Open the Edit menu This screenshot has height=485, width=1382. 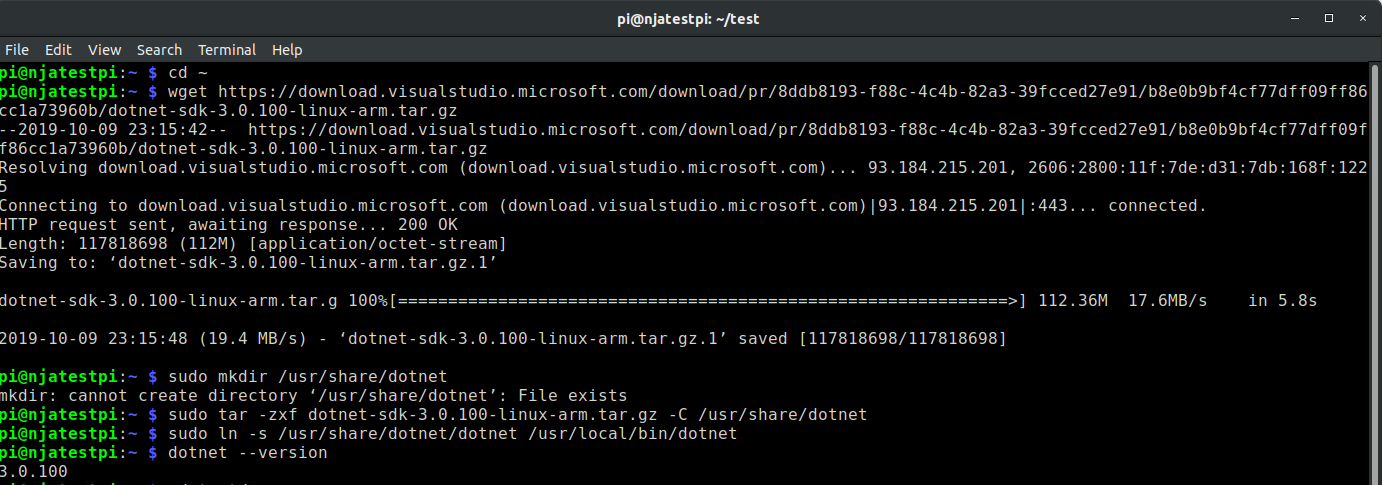(x=58, y=50)
